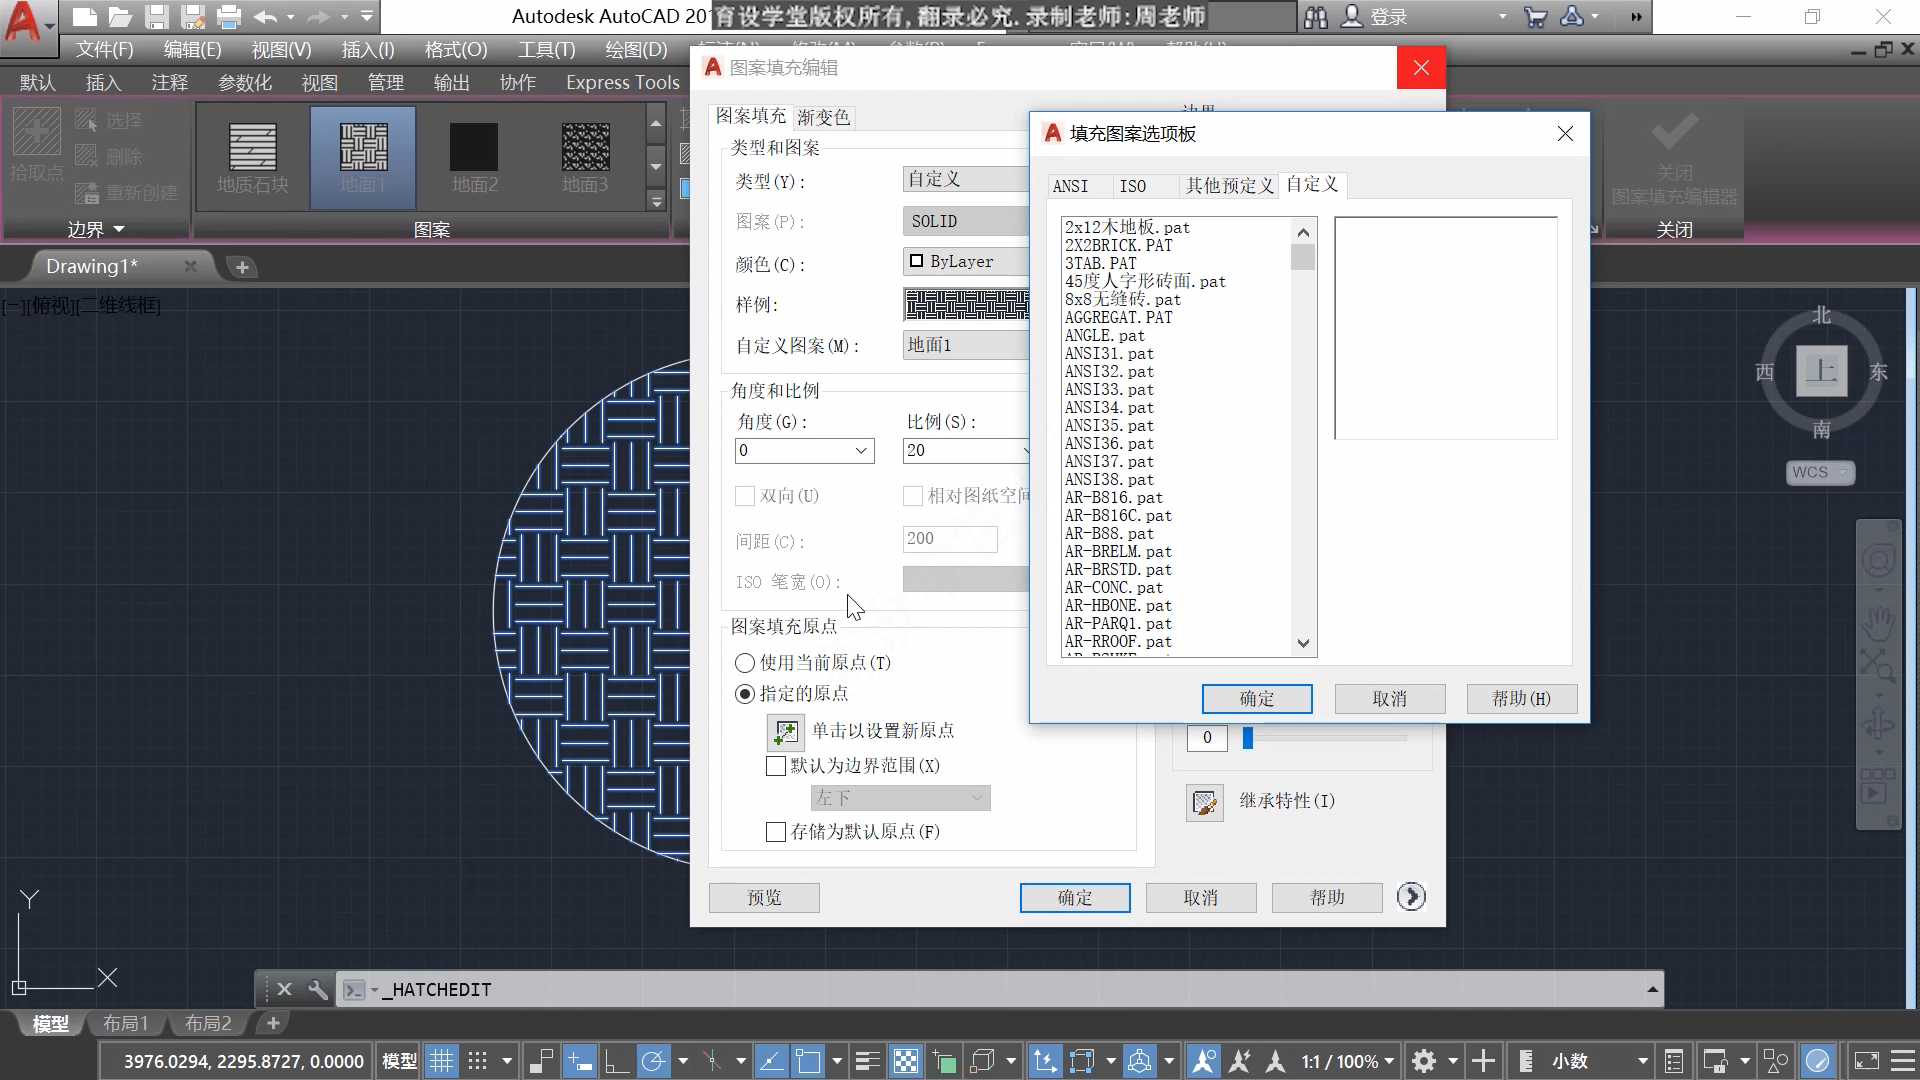Open the 类型 dropdown showing 自定义
The image size is (1920, 1080).
coord(966,179)
